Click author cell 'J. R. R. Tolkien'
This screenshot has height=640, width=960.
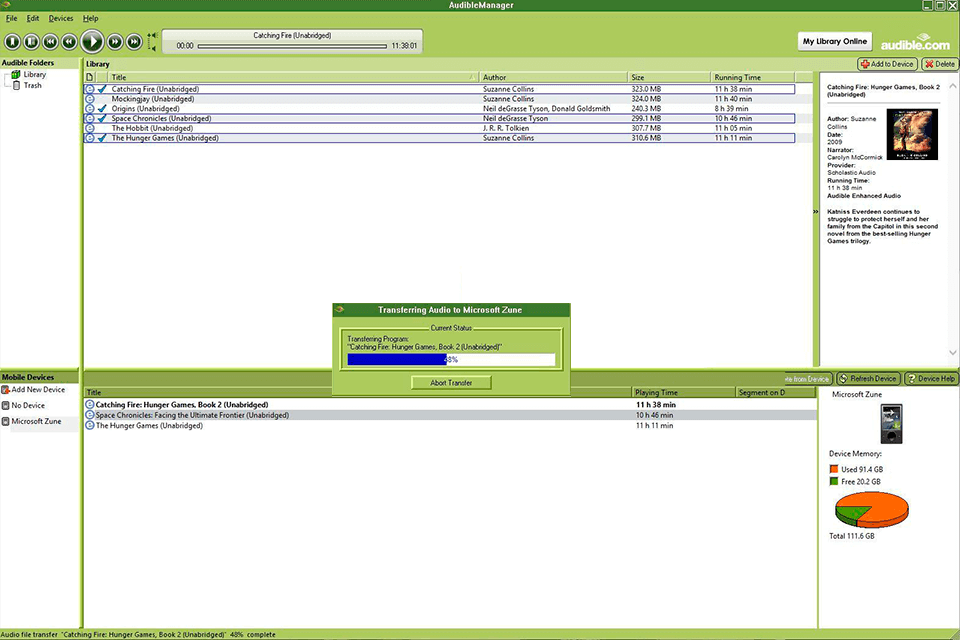[x=506, y=129]
